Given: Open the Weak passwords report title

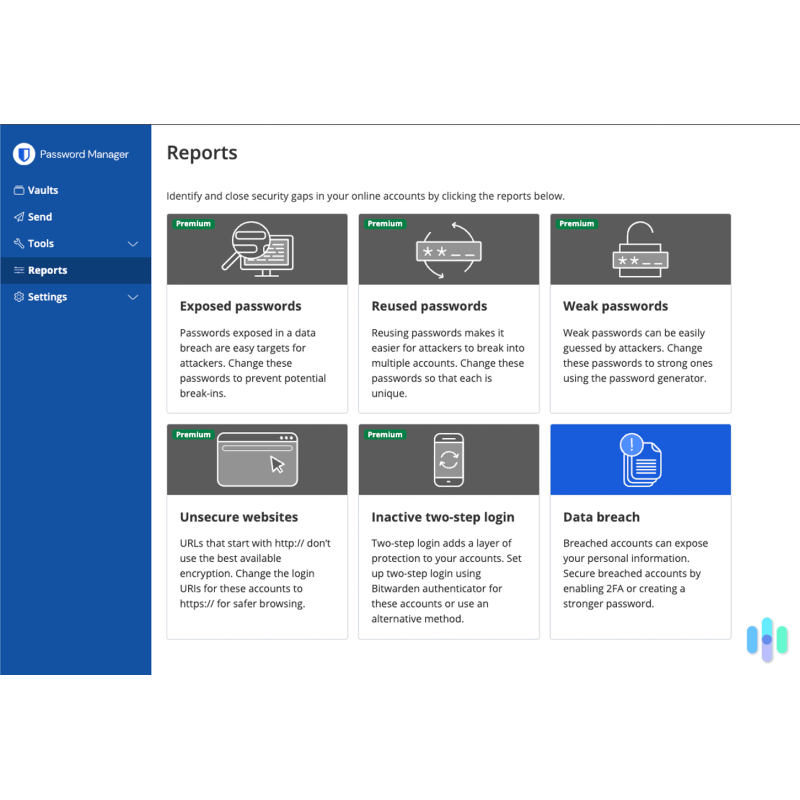Looking at the screenshot, I should coord(615,306).
